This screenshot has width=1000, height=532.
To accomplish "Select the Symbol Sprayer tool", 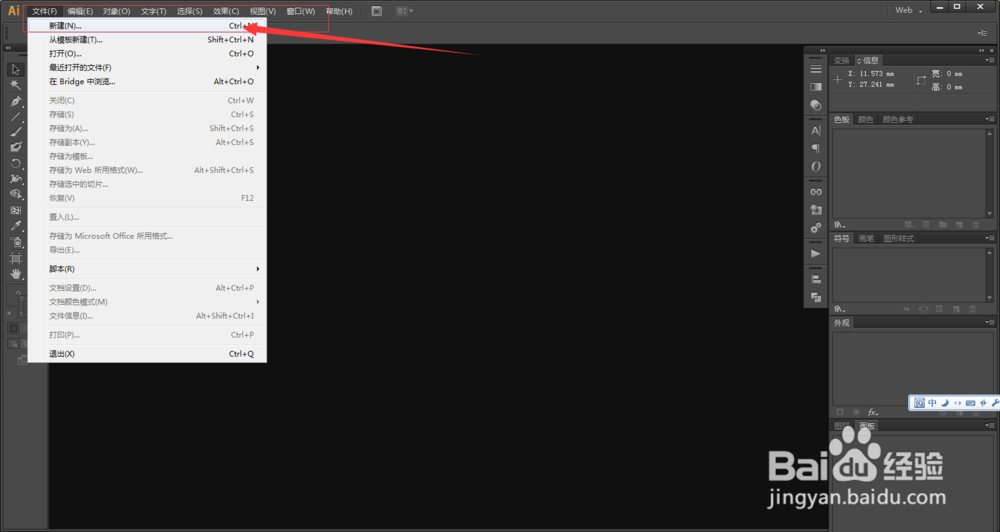I will pyautogui.click(x=15, y=242).
